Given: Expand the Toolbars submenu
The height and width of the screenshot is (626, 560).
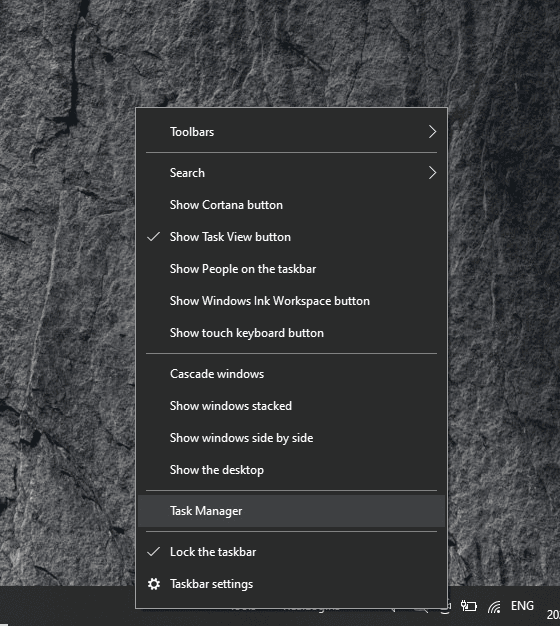Looking at the screenshot, I should (x=291, y=132).
